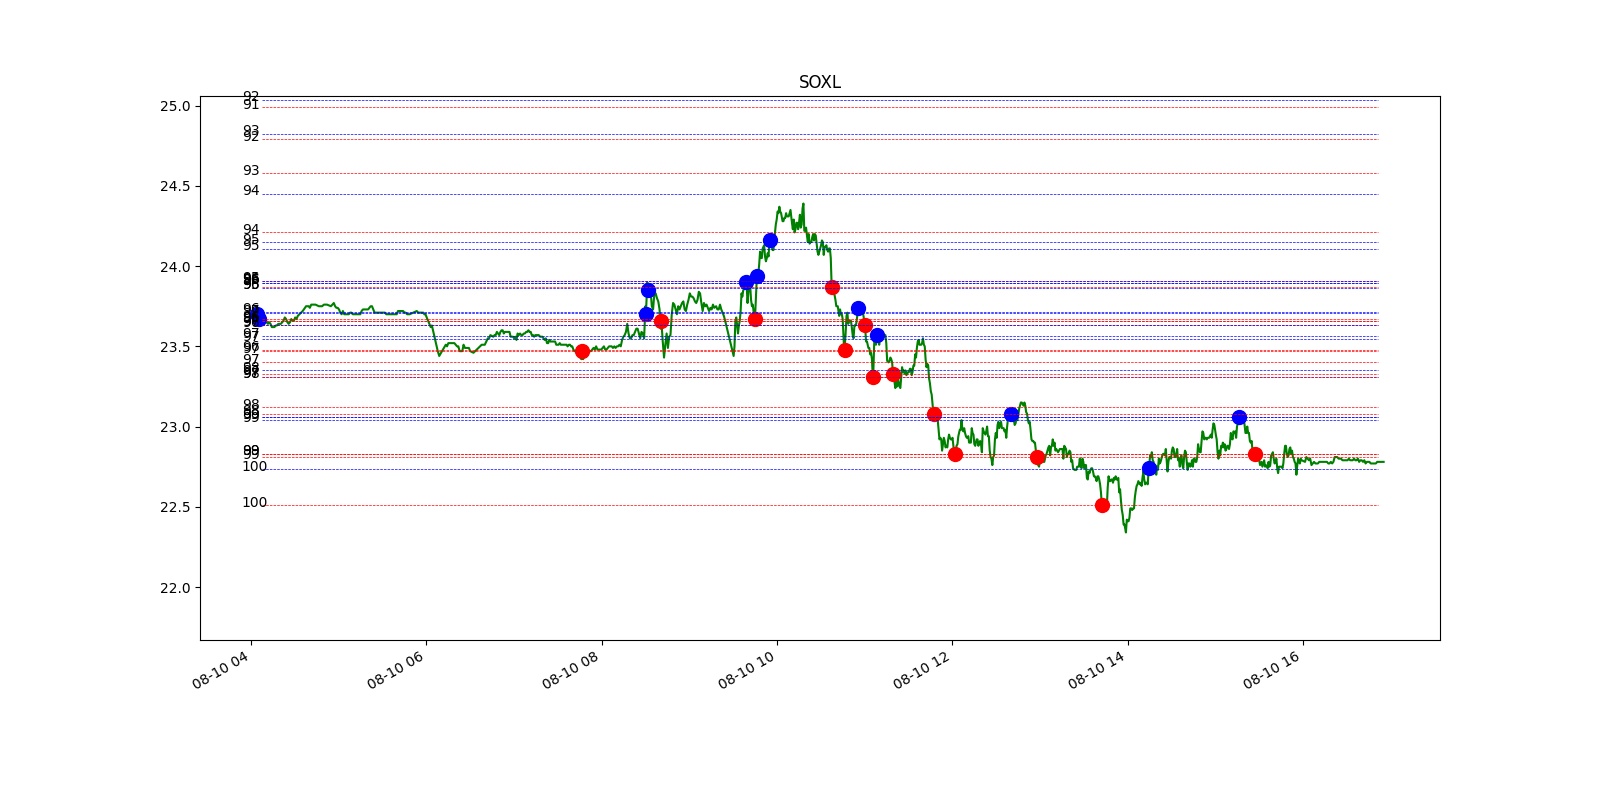Click the 08-10 12 x-axis label

pos(922,669)
